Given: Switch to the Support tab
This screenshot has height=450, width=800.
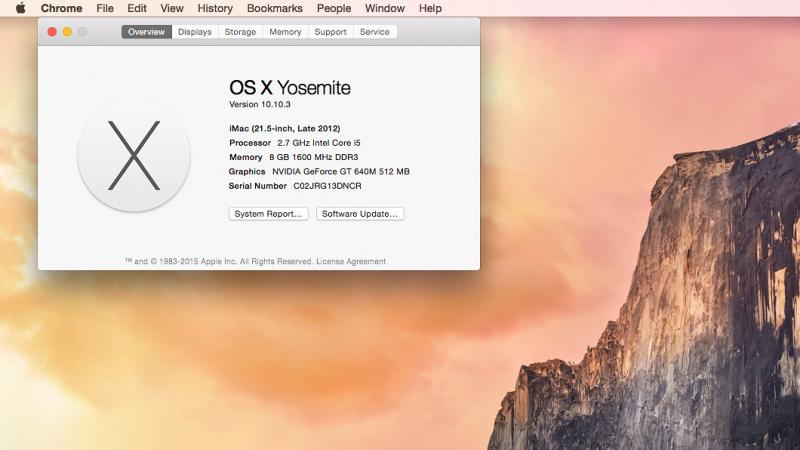Looking at the screenshot, I should point(331,32).
